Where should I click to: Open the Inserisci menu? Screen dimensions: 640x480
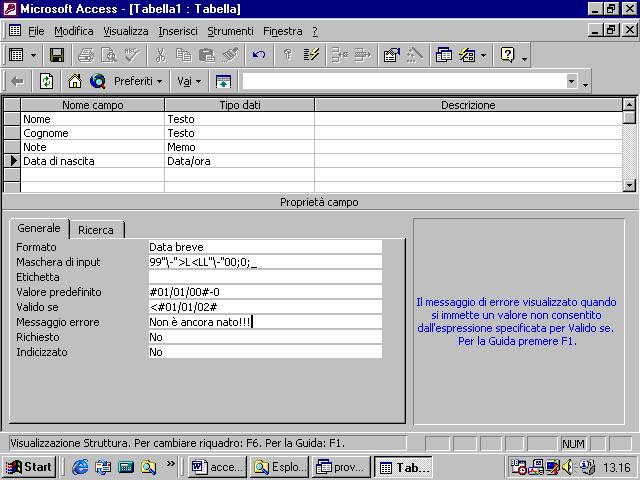coord(178,31)
